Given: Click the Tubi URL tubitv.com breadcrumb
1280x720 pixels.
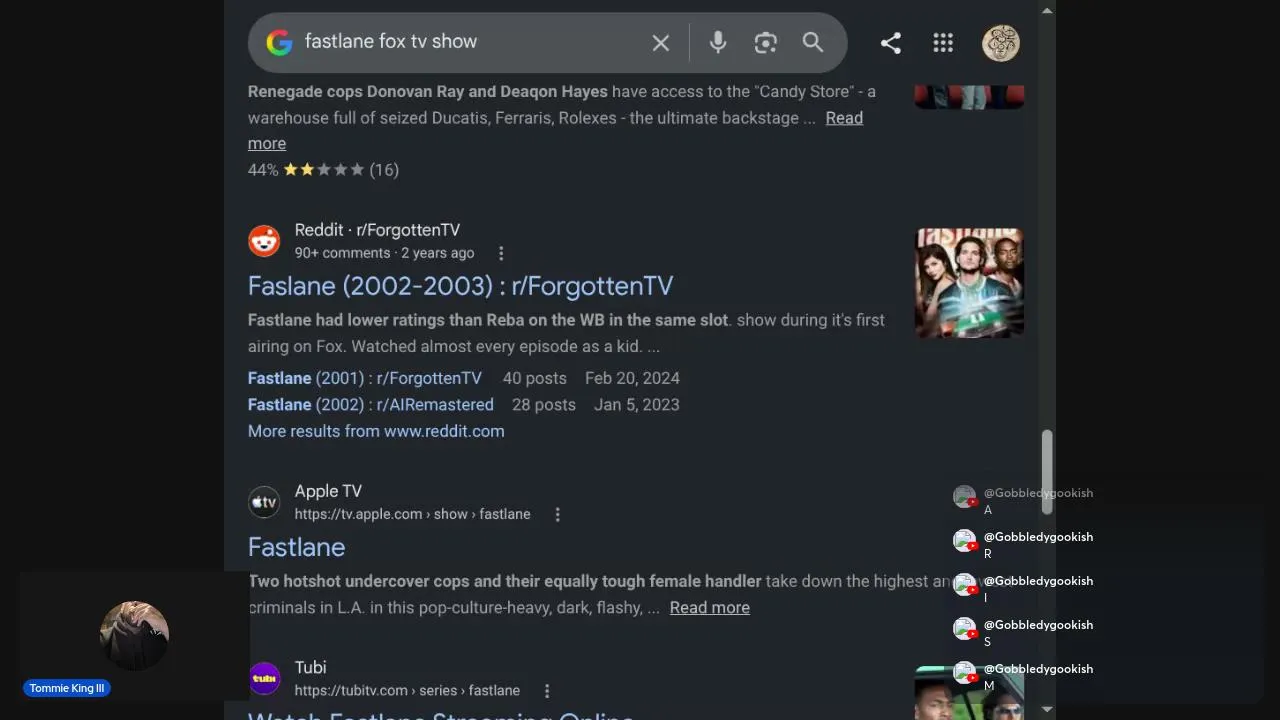Looking at the screenshot, I should 407,691.
